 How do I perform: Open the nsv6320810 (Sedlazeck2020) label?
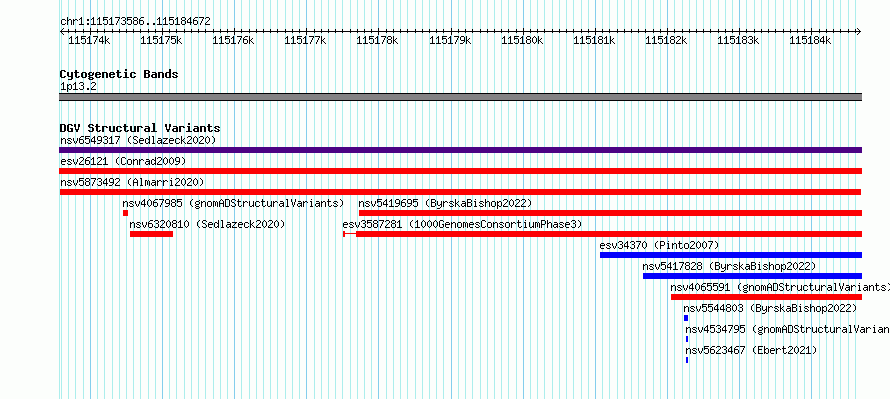pos(207,224)
